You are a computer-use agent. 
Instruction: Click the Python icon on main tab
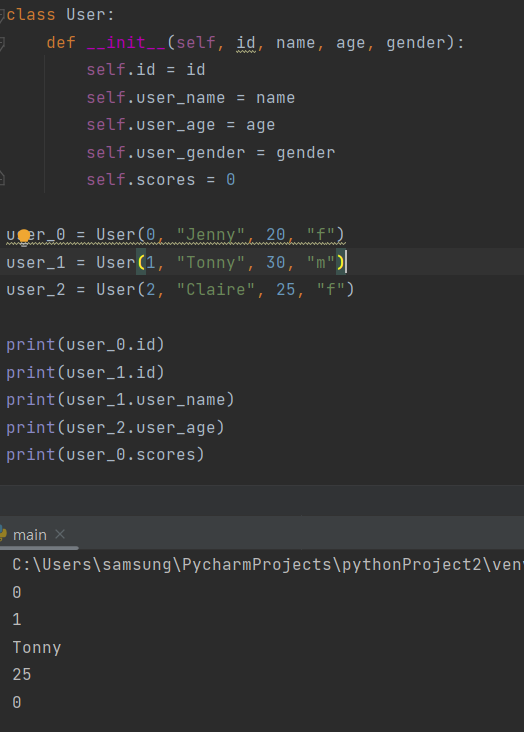[3, 534]
